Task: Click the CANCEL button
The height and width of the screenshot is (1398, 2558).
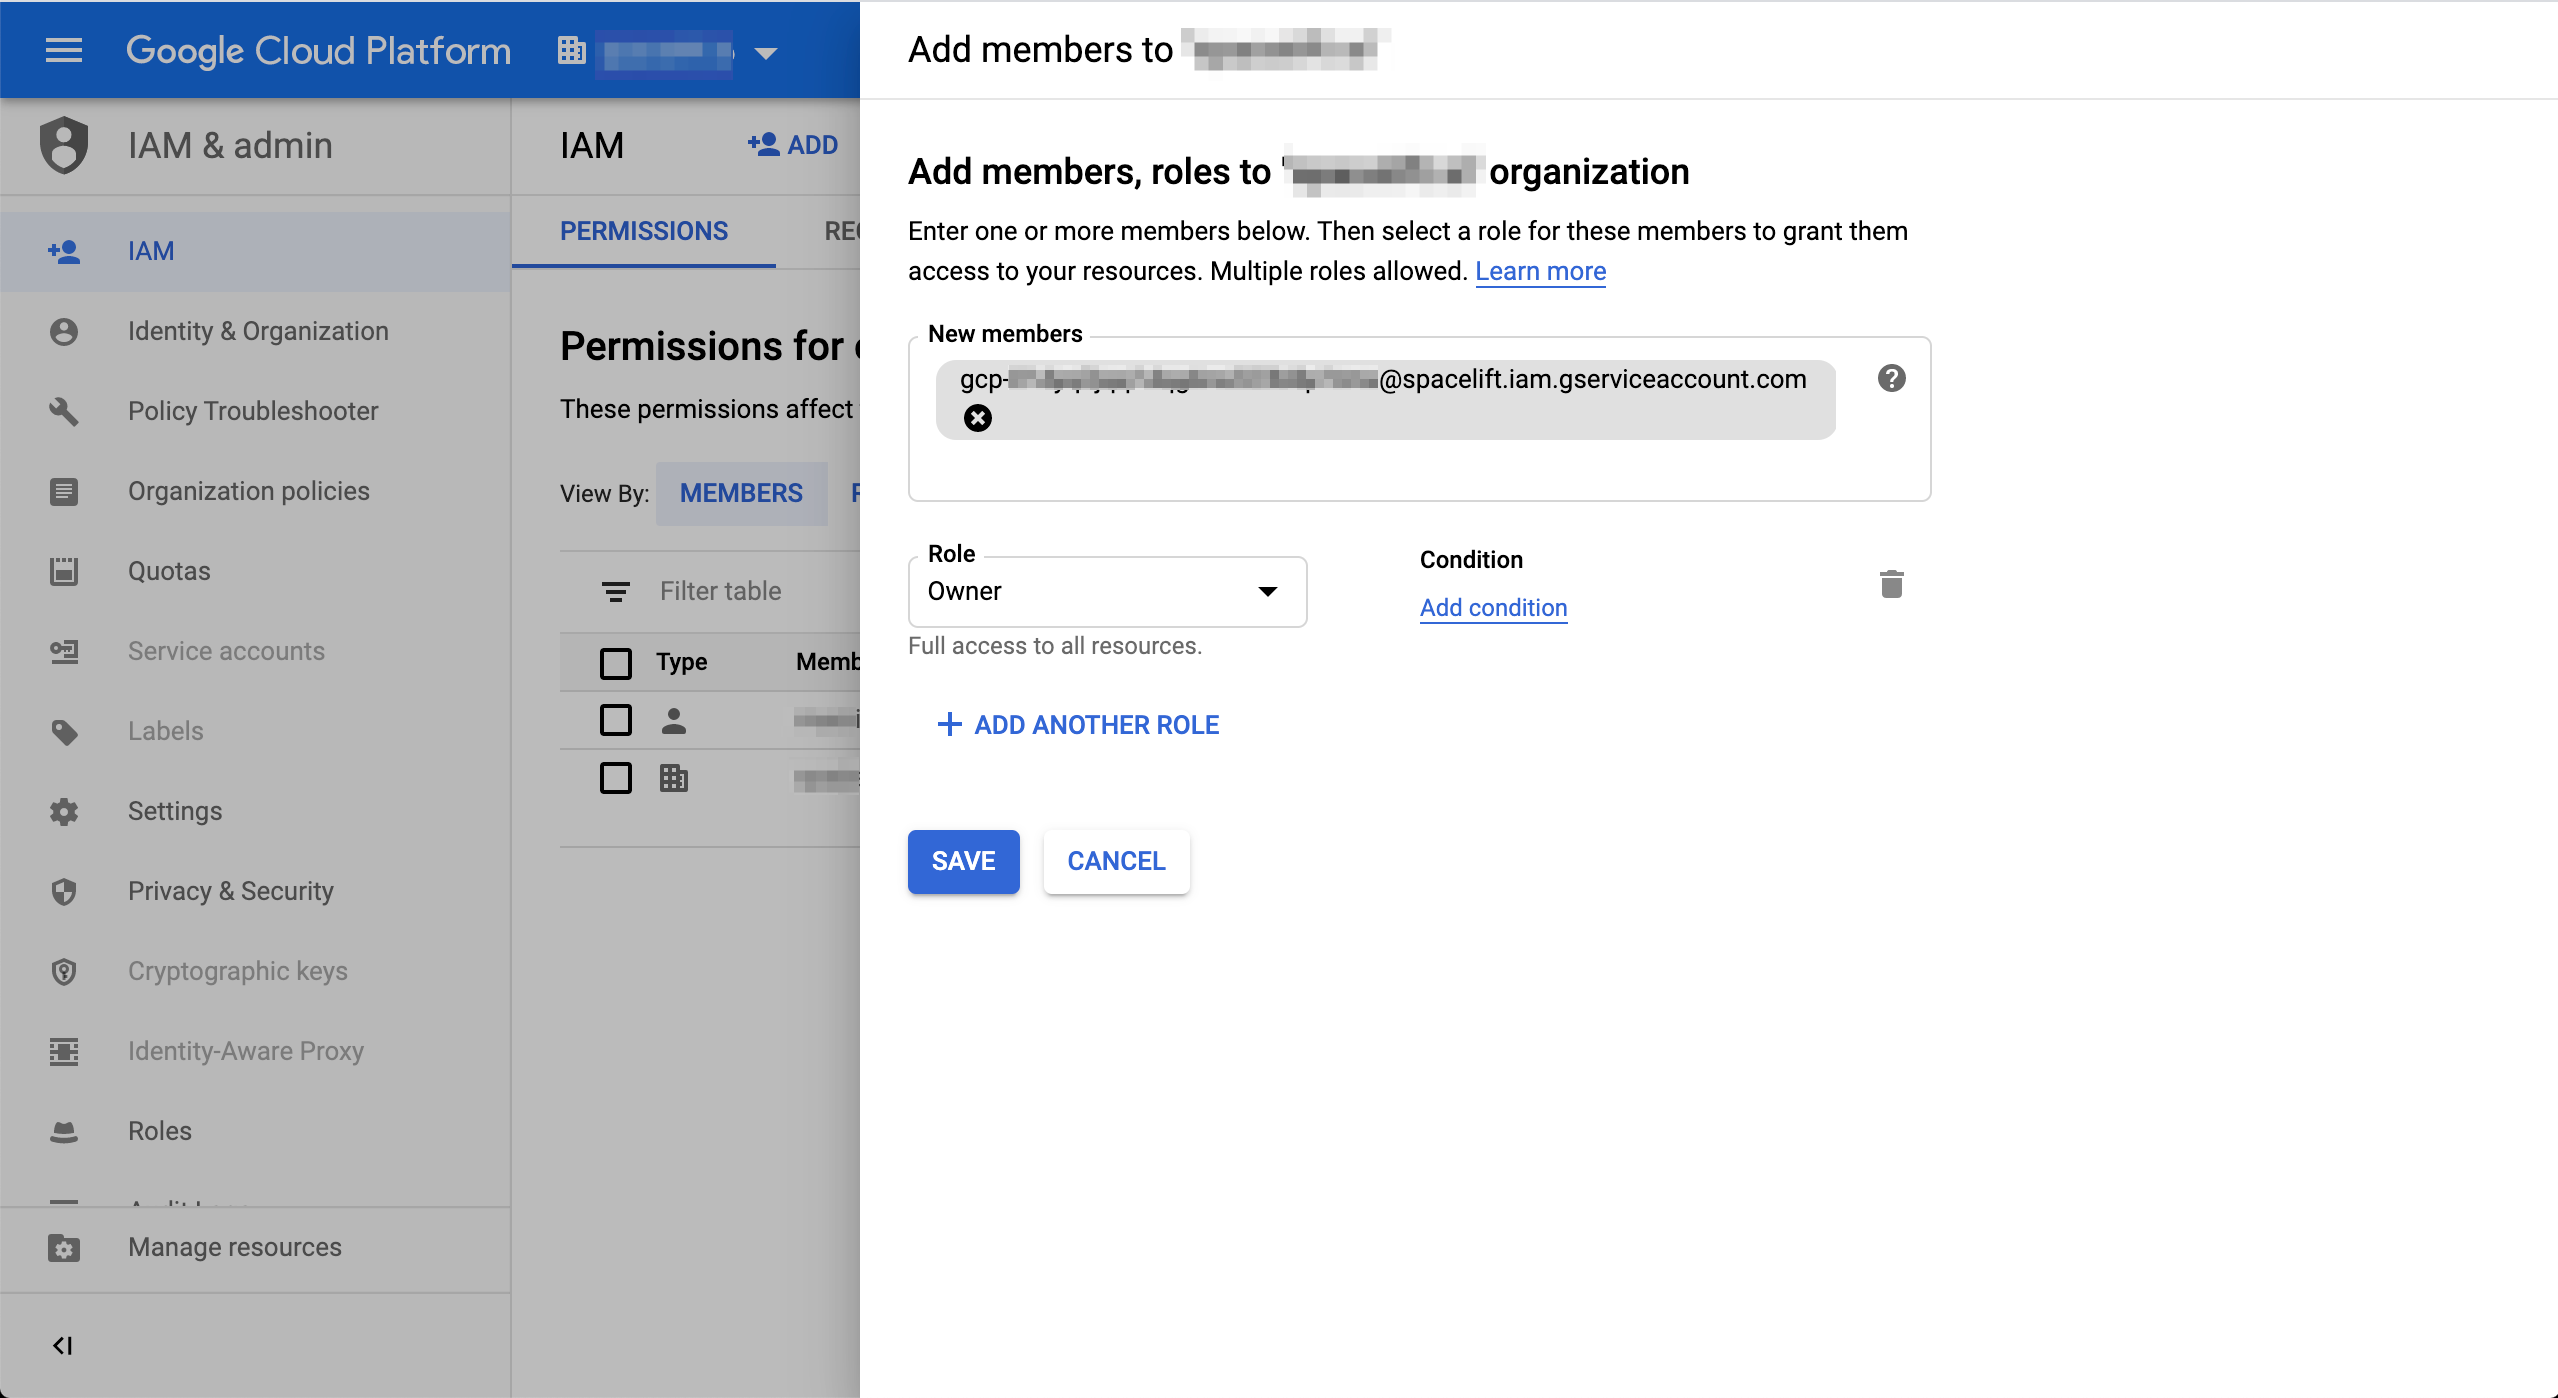Action: pos(1116,861)
